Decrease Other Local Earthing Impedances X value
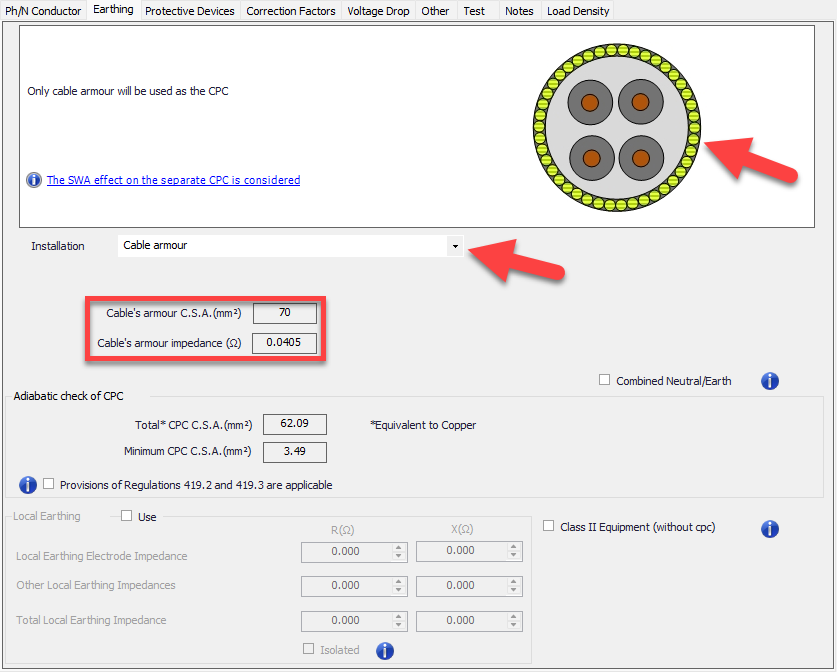The width and height of the screenshot is (837, 672). click(514, 590)
